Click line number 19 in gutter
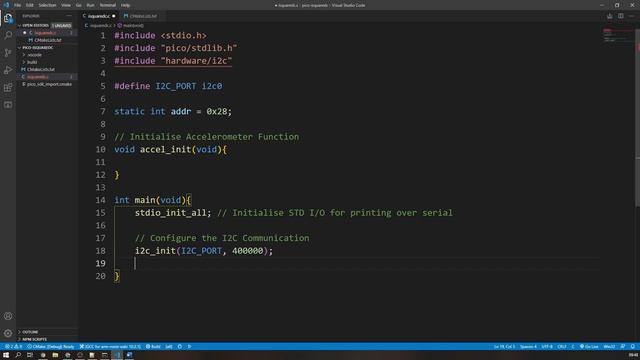The height and width of the screenshot is (360, 640). point(100,263)
